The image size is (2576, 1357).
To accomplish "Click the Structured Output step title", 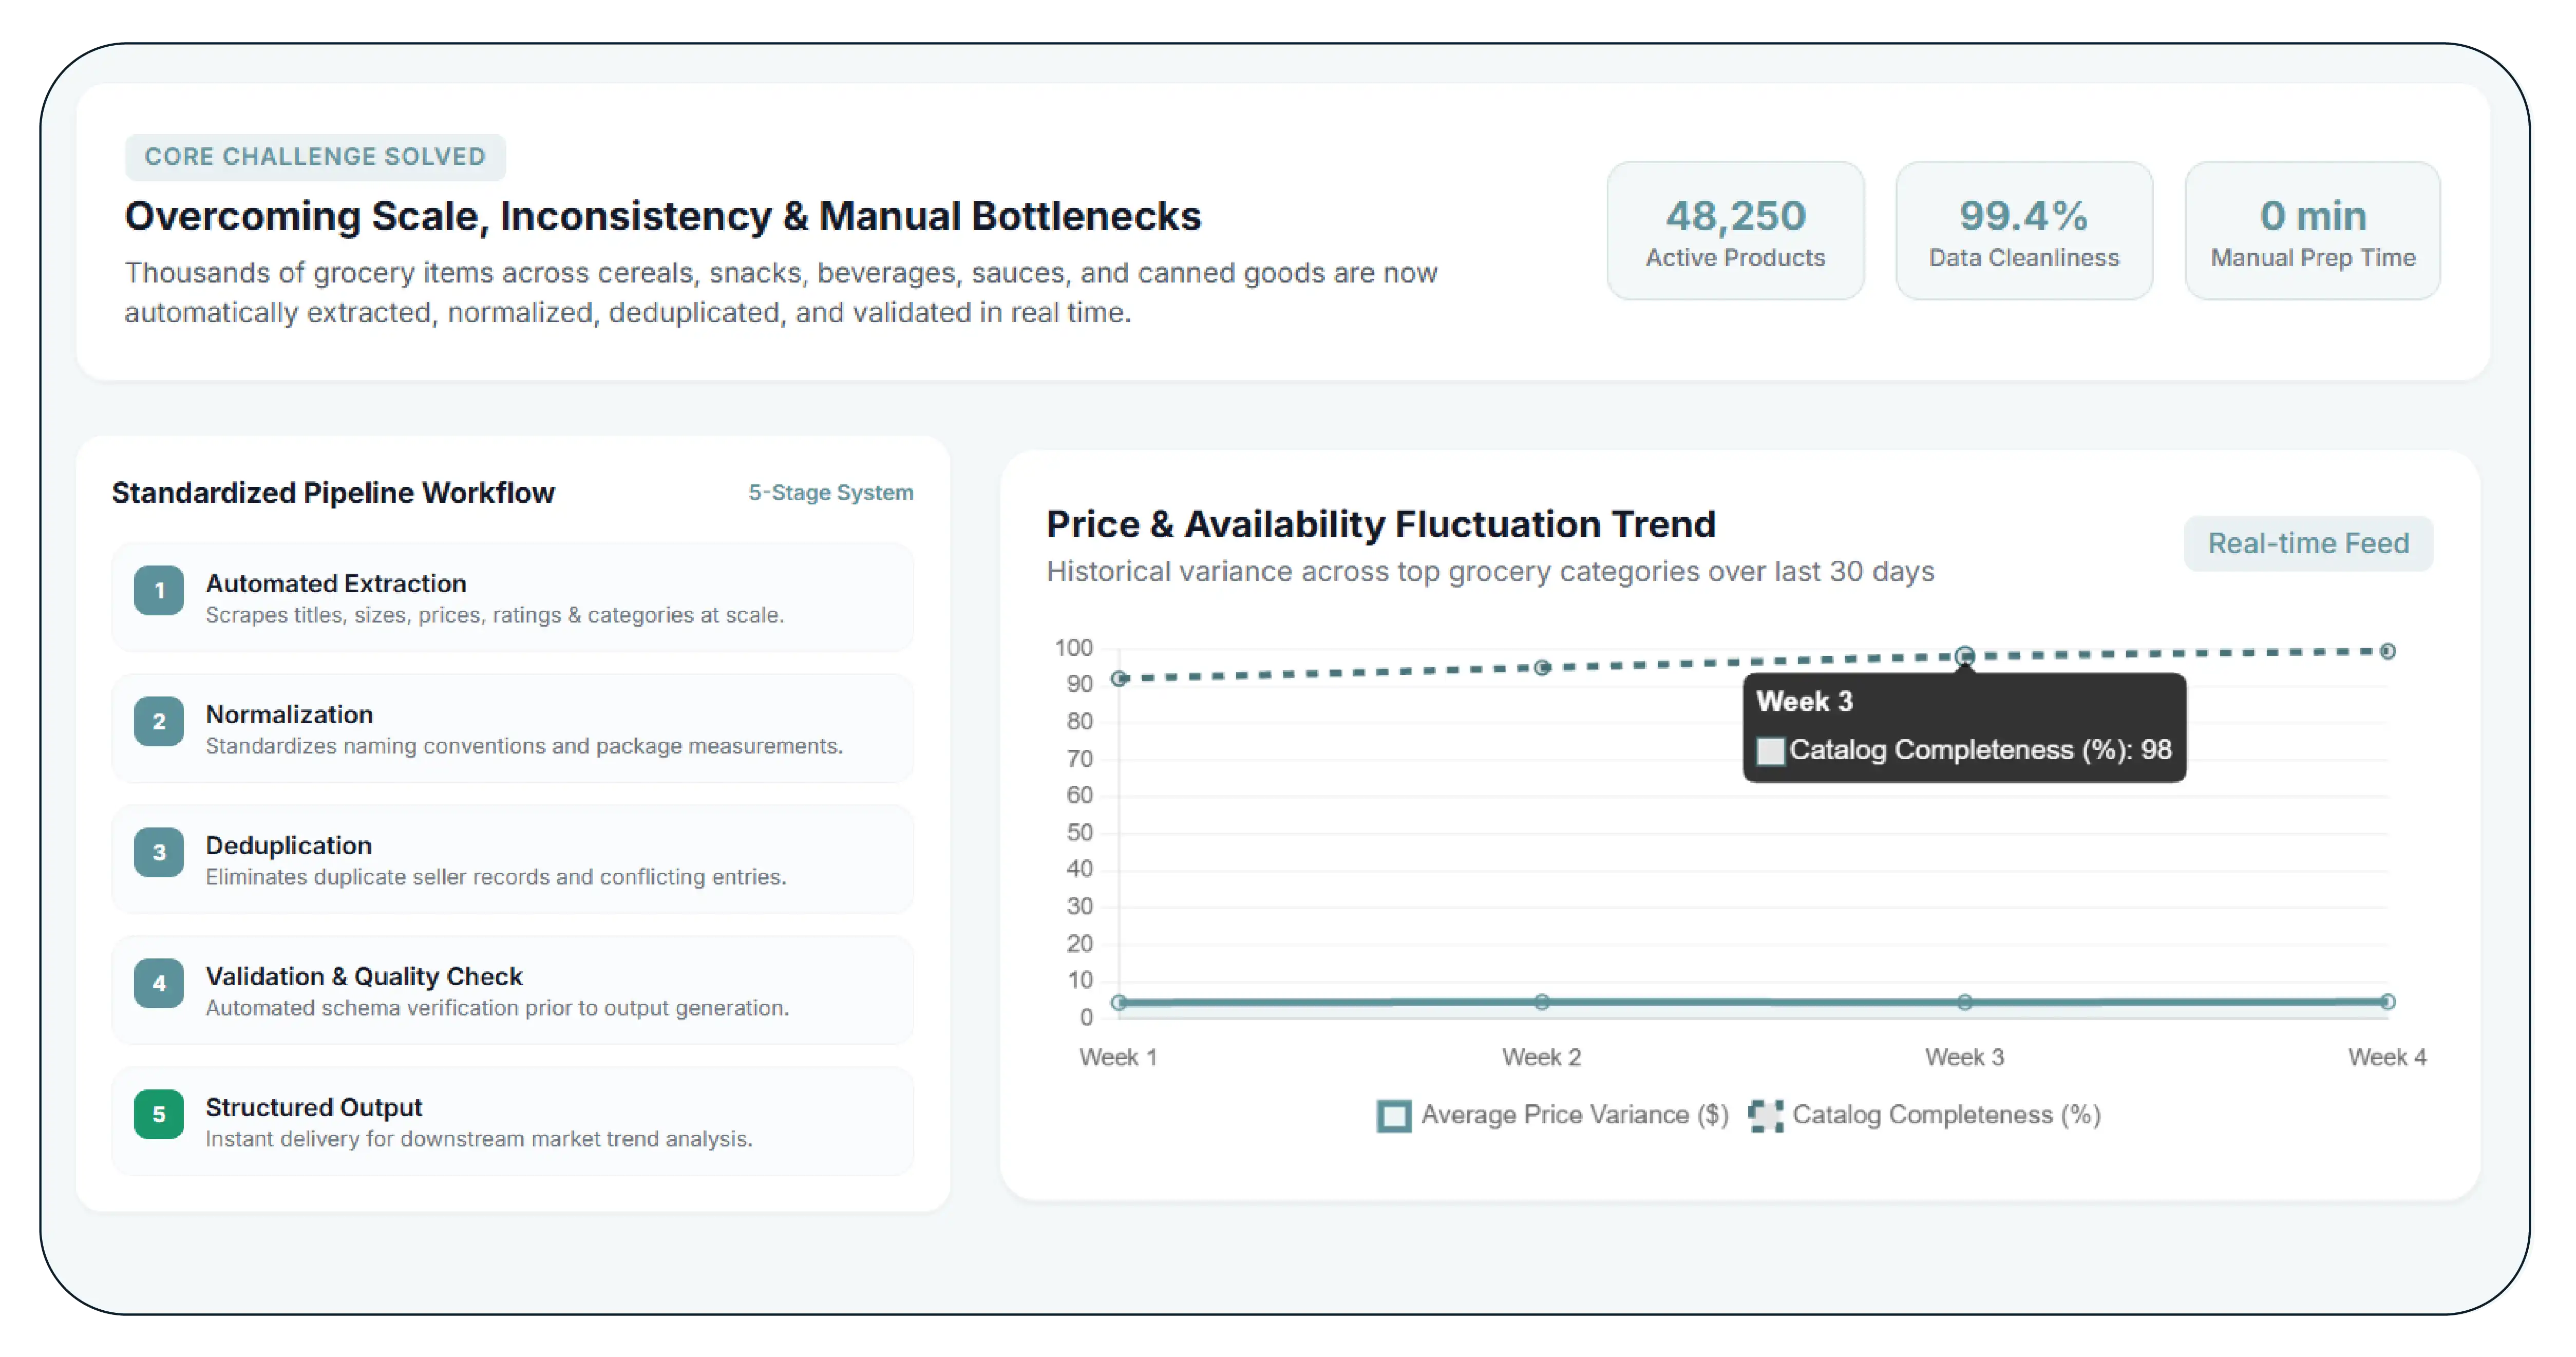I will click(314, 1107).
